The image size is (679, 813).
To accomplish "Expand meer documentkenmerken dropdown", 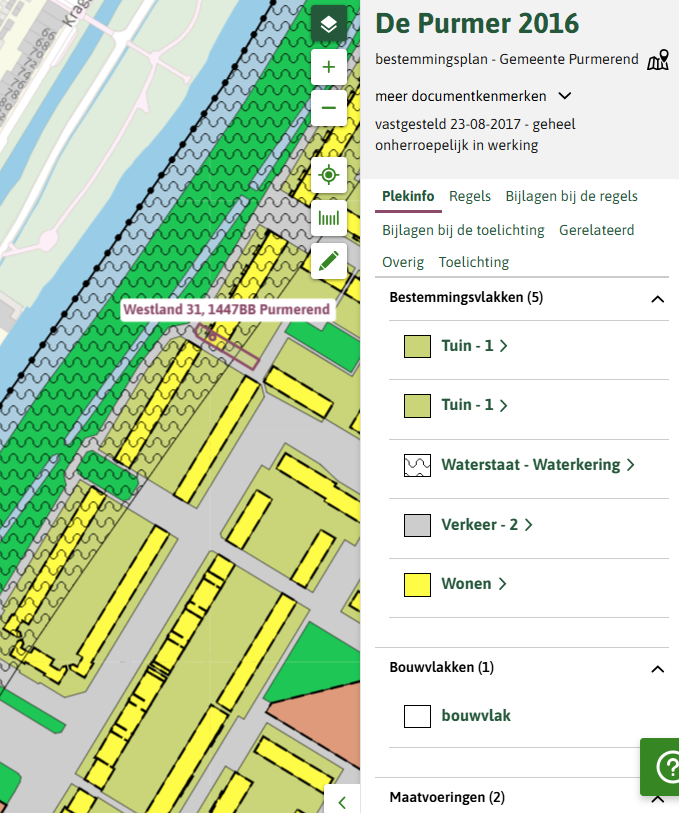I will [x=473, y=96].
